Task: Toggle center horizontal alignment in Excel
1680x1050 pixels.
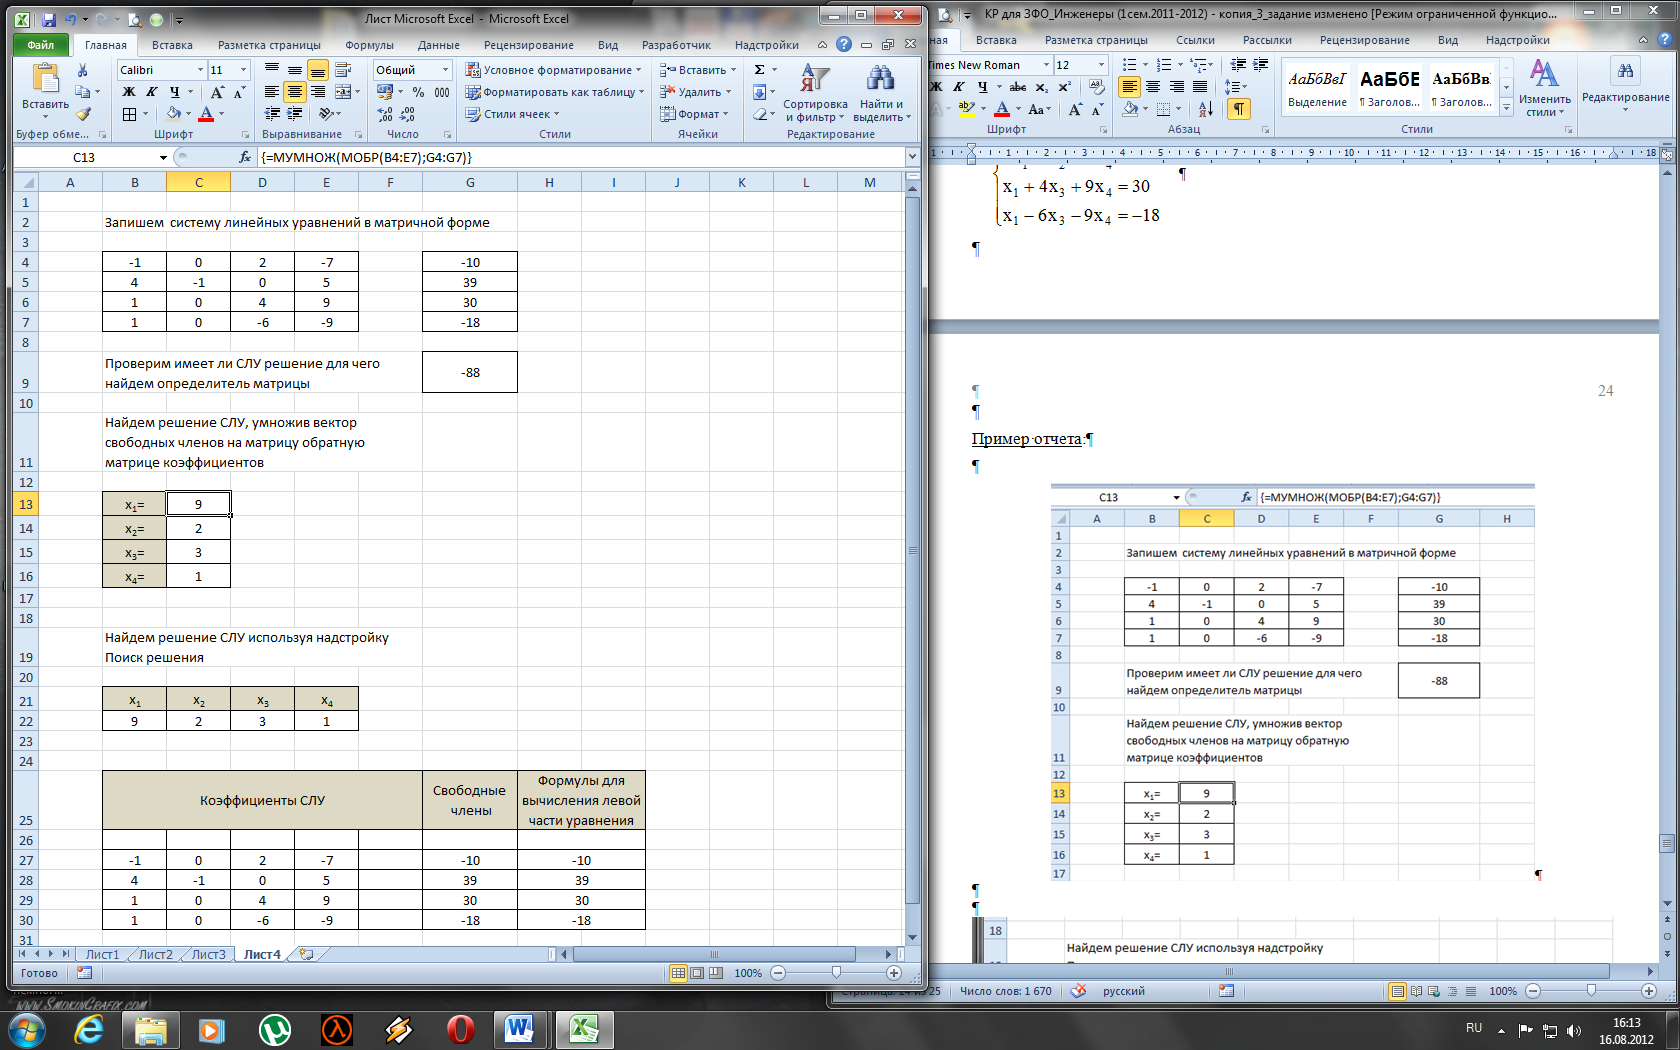Action: (294, 92)
